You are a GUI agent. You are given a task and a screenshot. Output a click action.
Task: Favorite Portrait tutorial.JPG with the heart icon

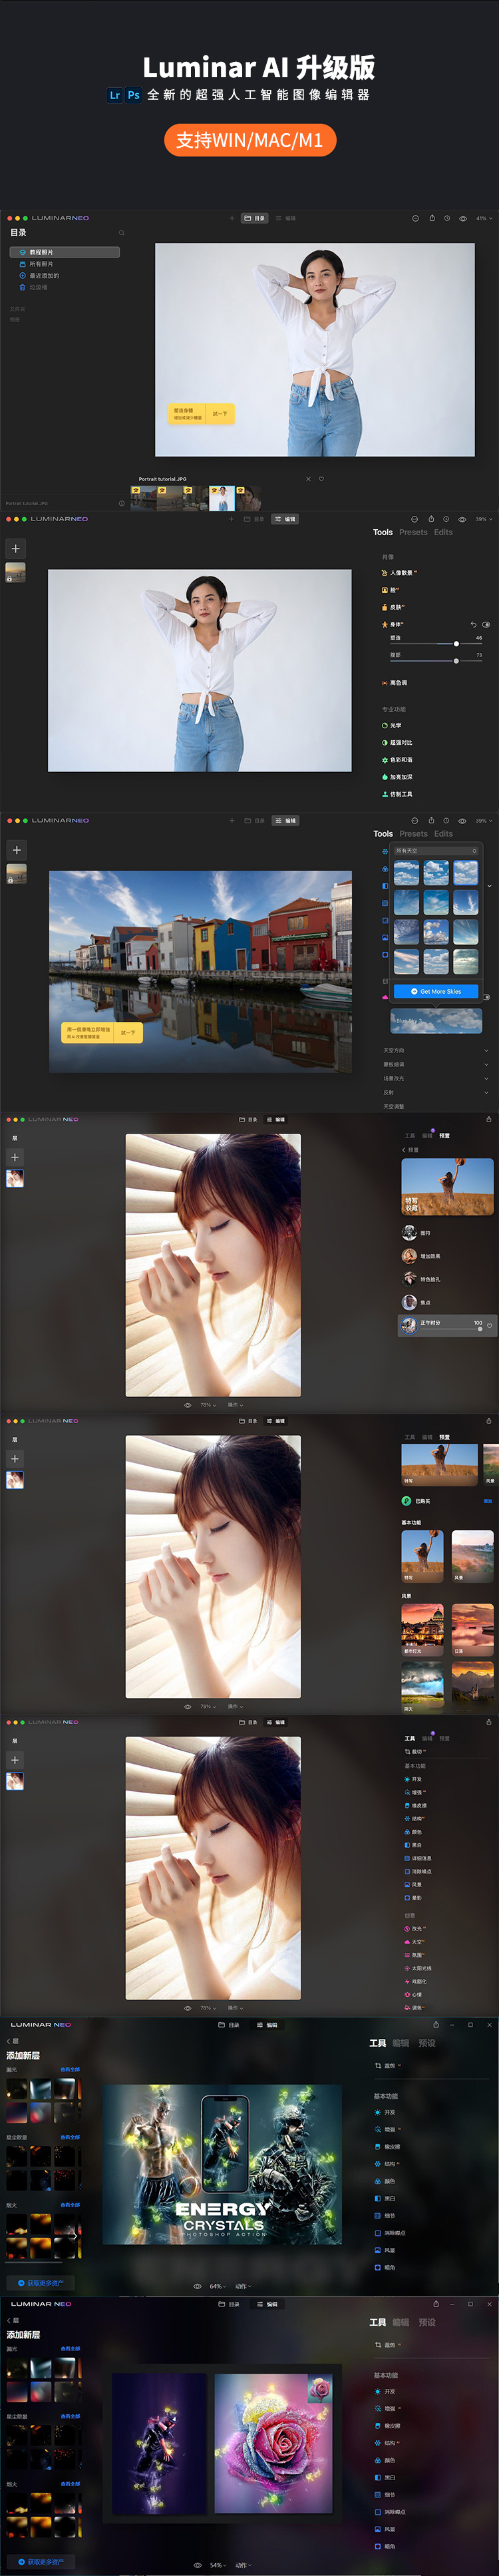321,479
